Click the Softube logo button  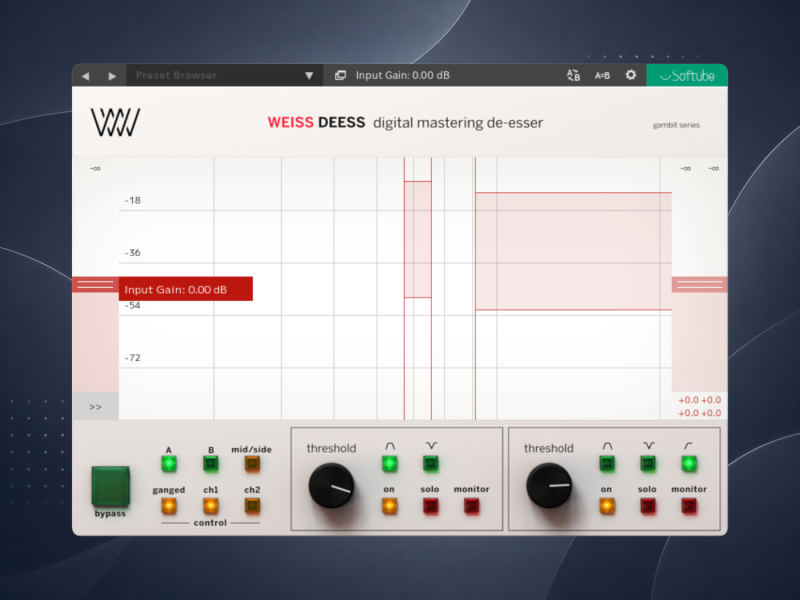point(687,76)
